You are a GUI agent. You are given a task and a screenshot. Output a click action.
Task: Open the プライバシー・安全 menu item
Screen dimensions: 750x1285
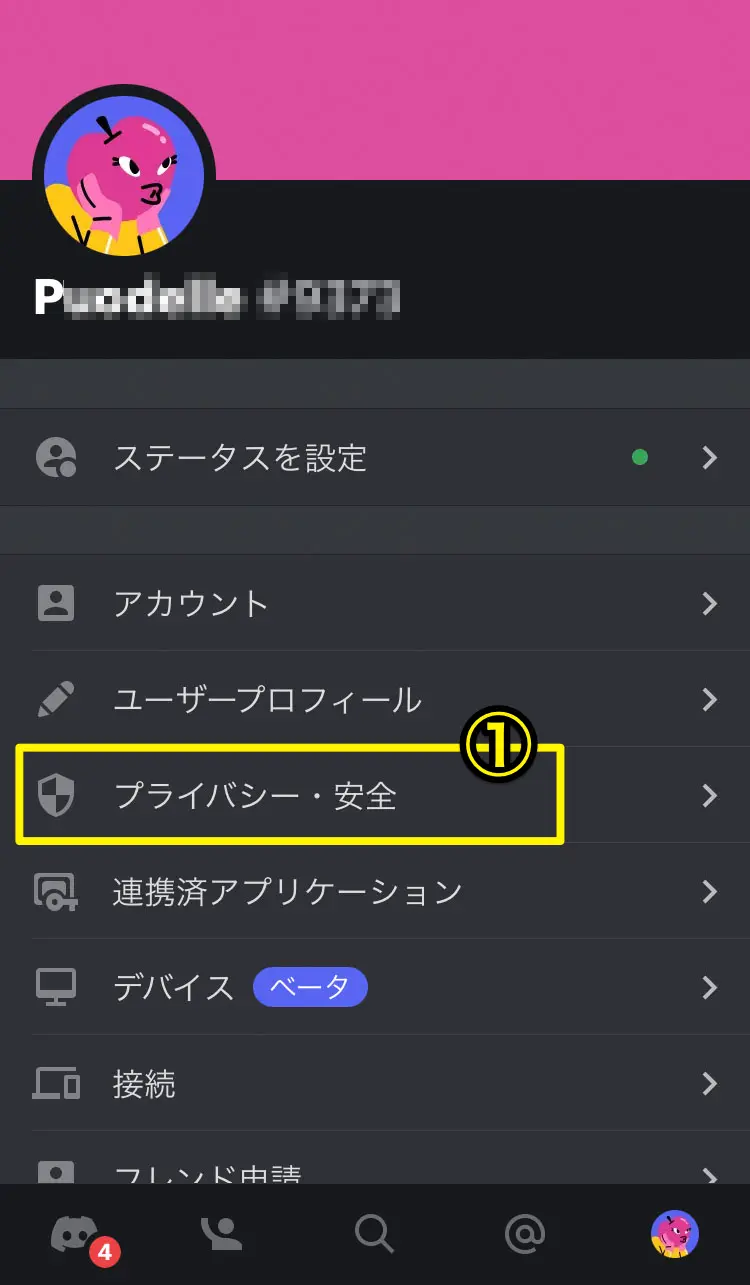click(375, 795)
